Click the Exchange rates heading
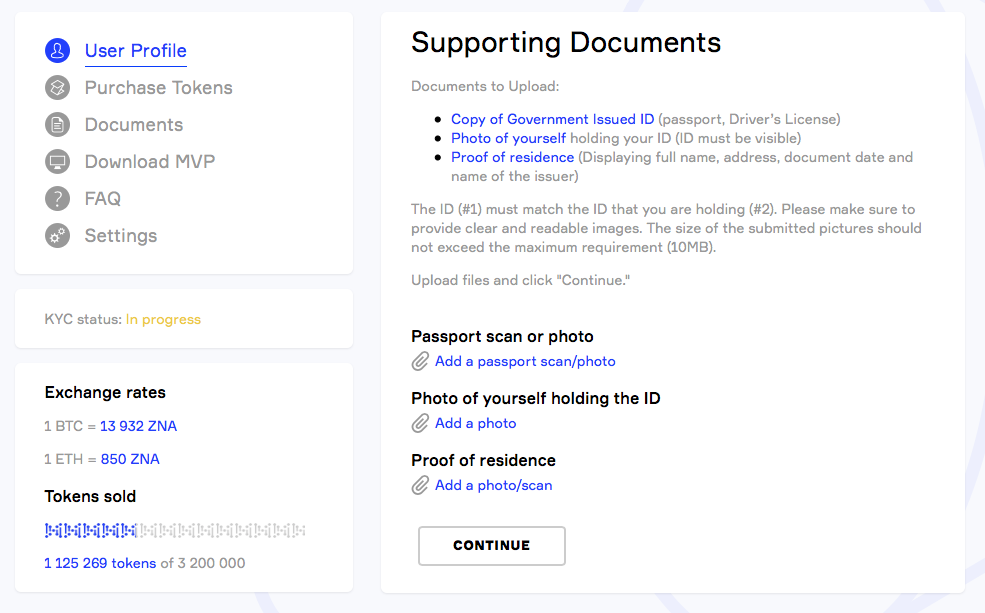 [x=105, y=393]
